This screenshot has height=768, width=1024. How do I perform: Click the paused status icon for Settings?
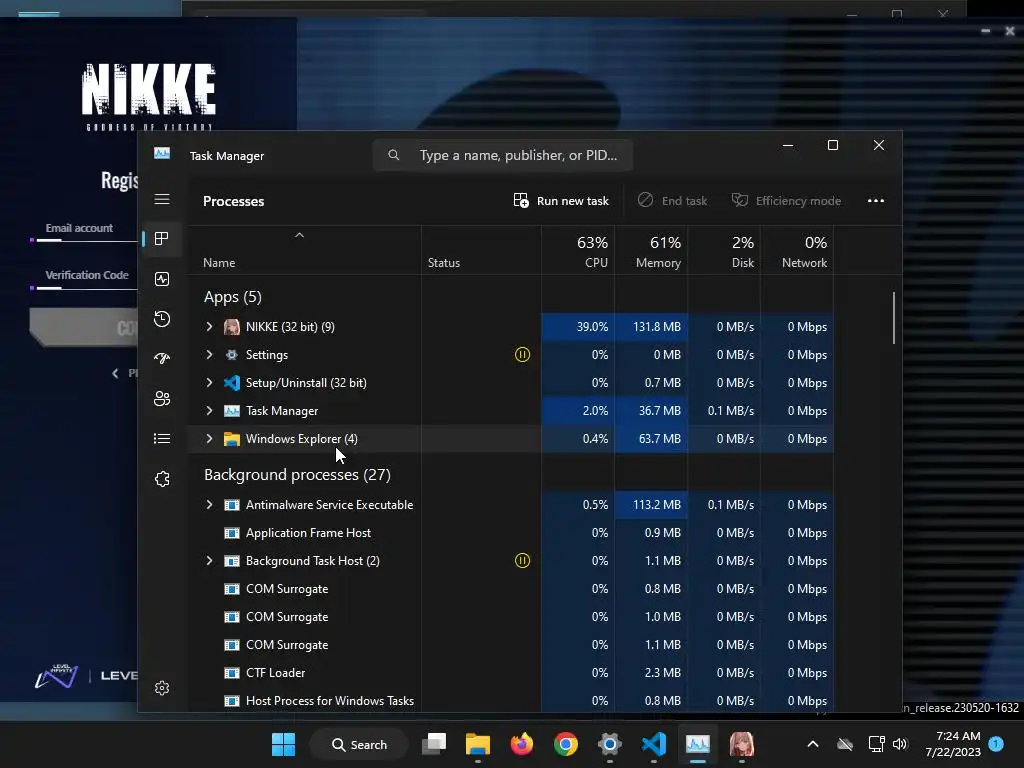pos(522,355)
